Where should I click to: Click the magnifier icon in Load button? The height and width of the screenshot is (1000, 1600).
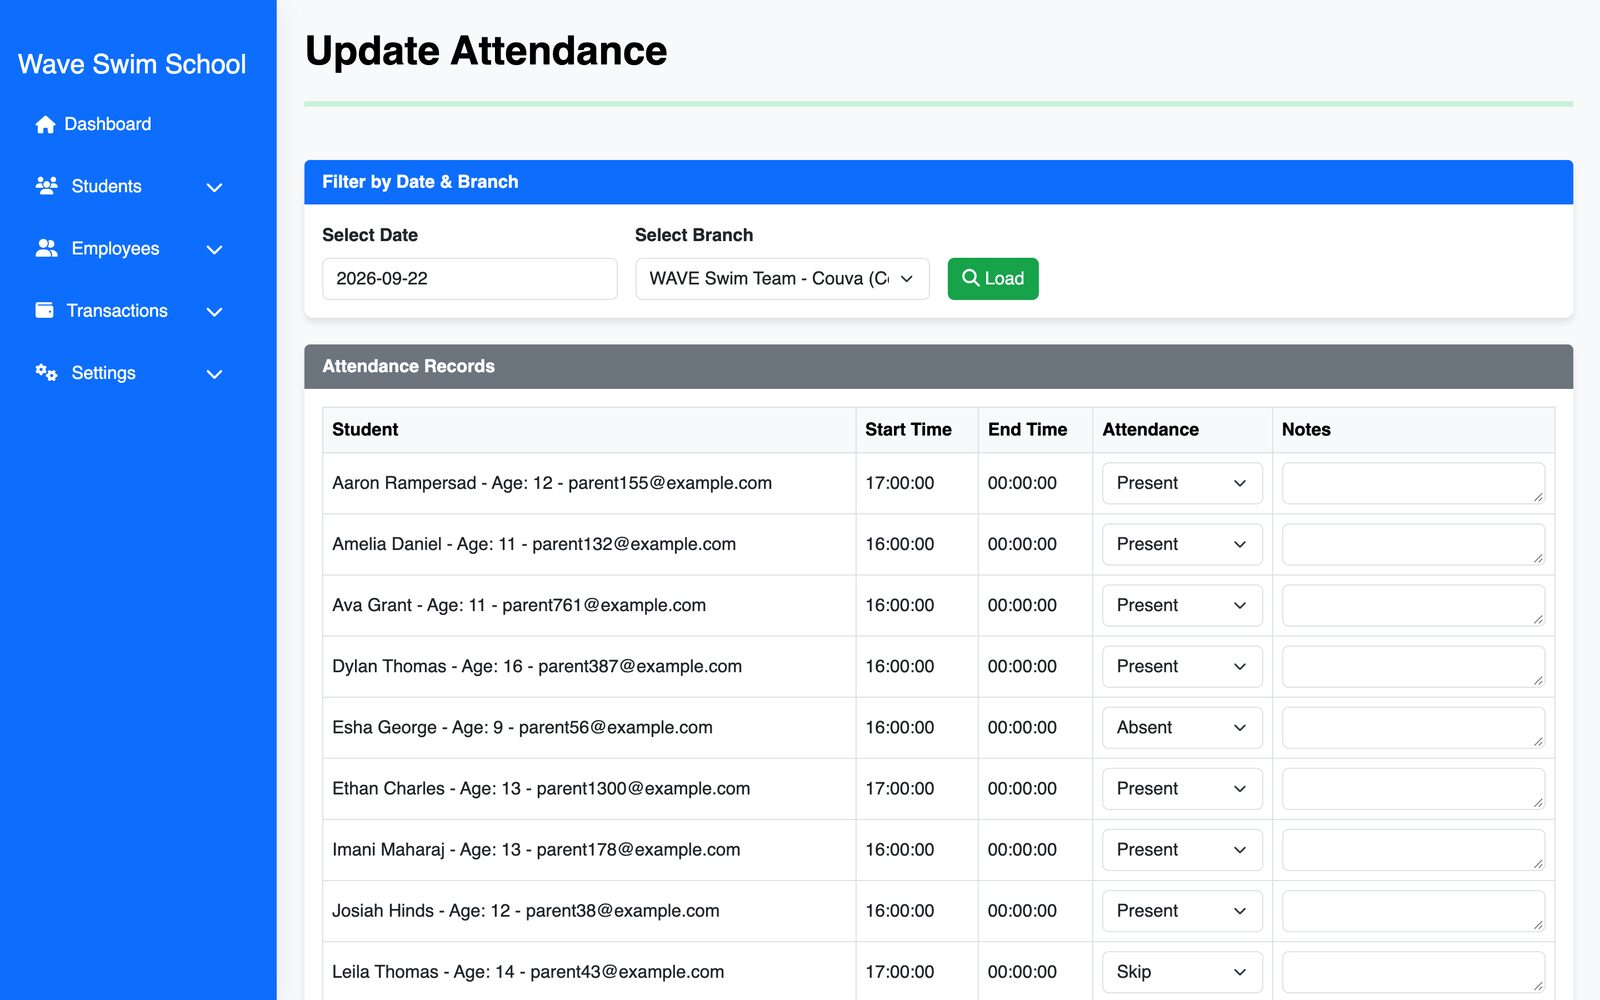point(970,278)
